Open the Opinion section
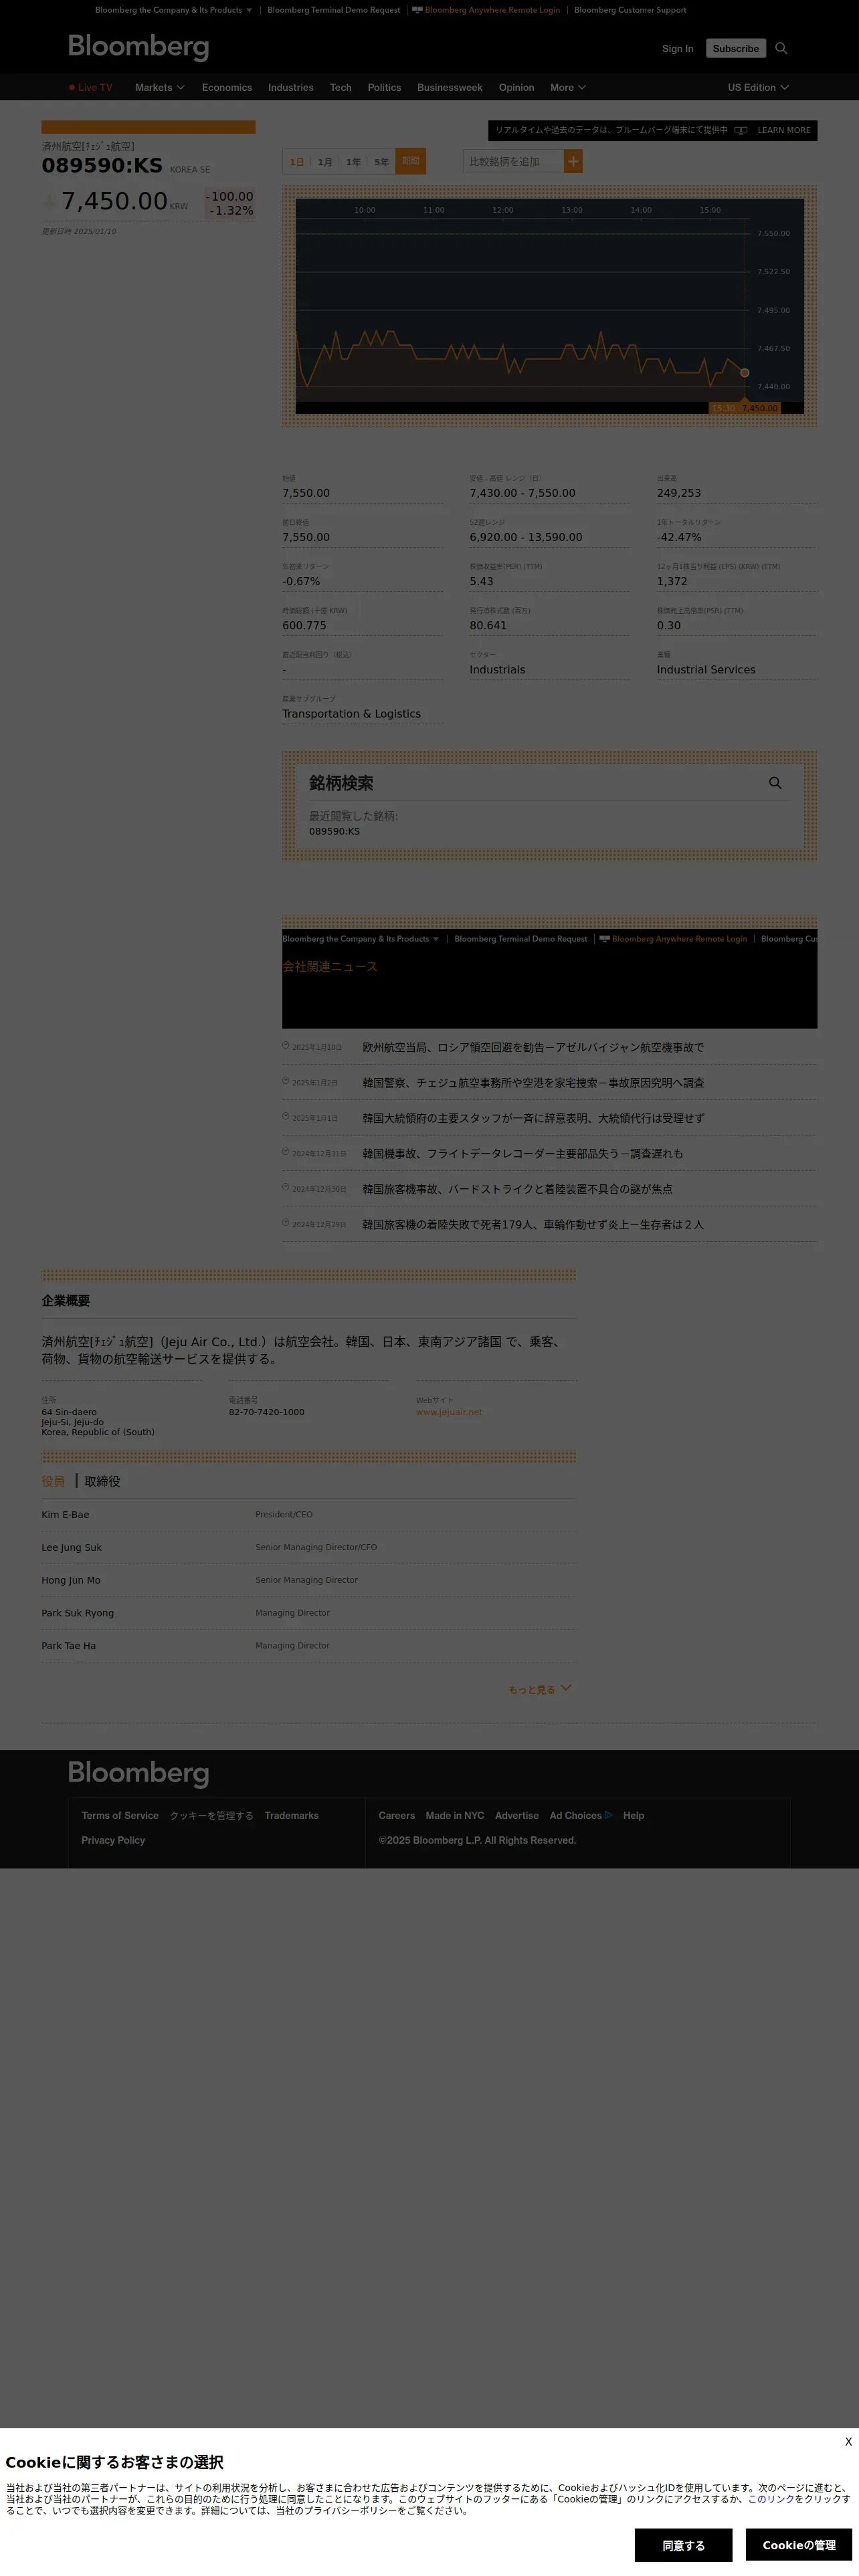This screenshot has height=2576, width=859. (x=516, y=87)
